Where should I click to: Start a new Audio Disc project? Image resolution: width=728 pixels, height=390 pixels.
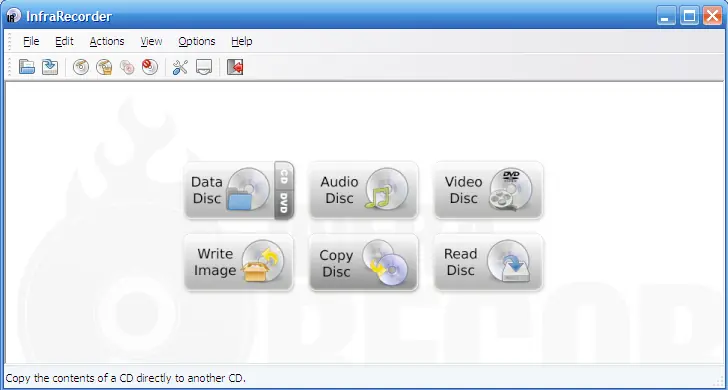(364, 190)
